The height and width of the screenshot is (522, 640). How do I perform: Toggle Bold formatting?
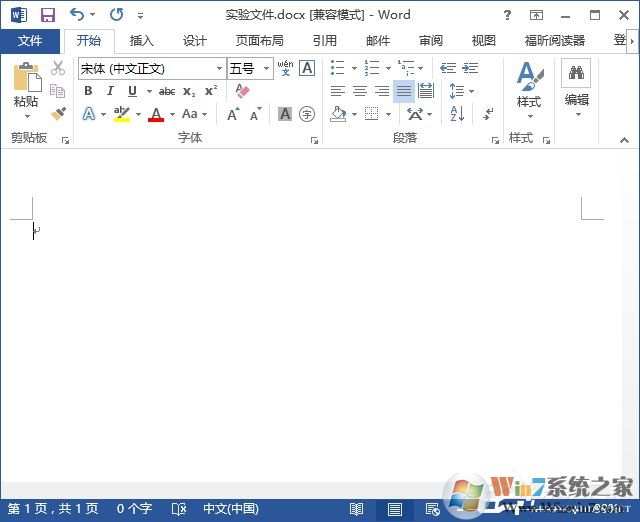point(88,91)
